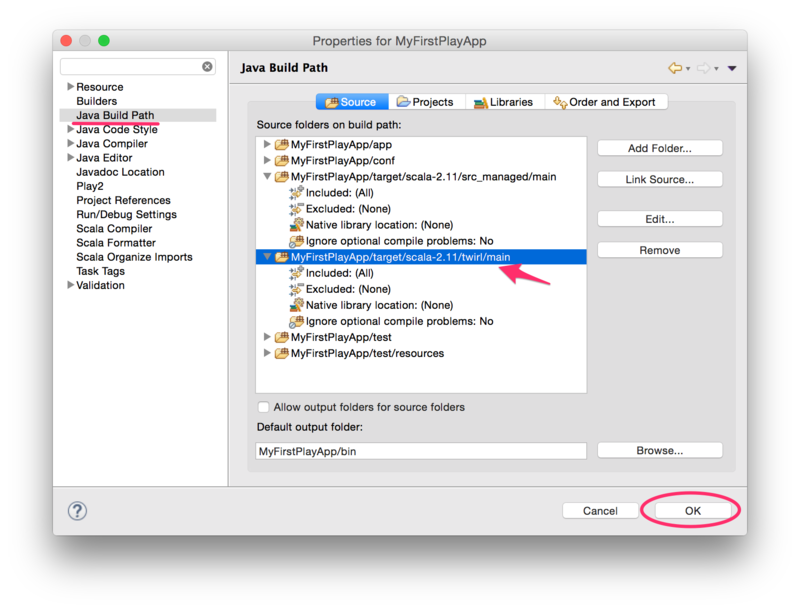Click the back navigation arrow icon
The image size is (800, 611).
[x=675, y=67]
